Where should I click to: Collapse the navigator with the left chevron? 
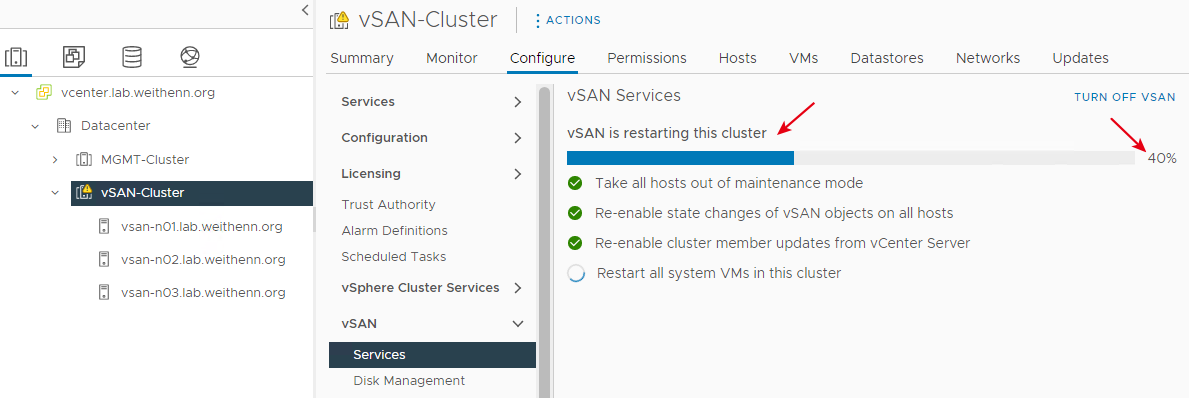tap(305, 10)
